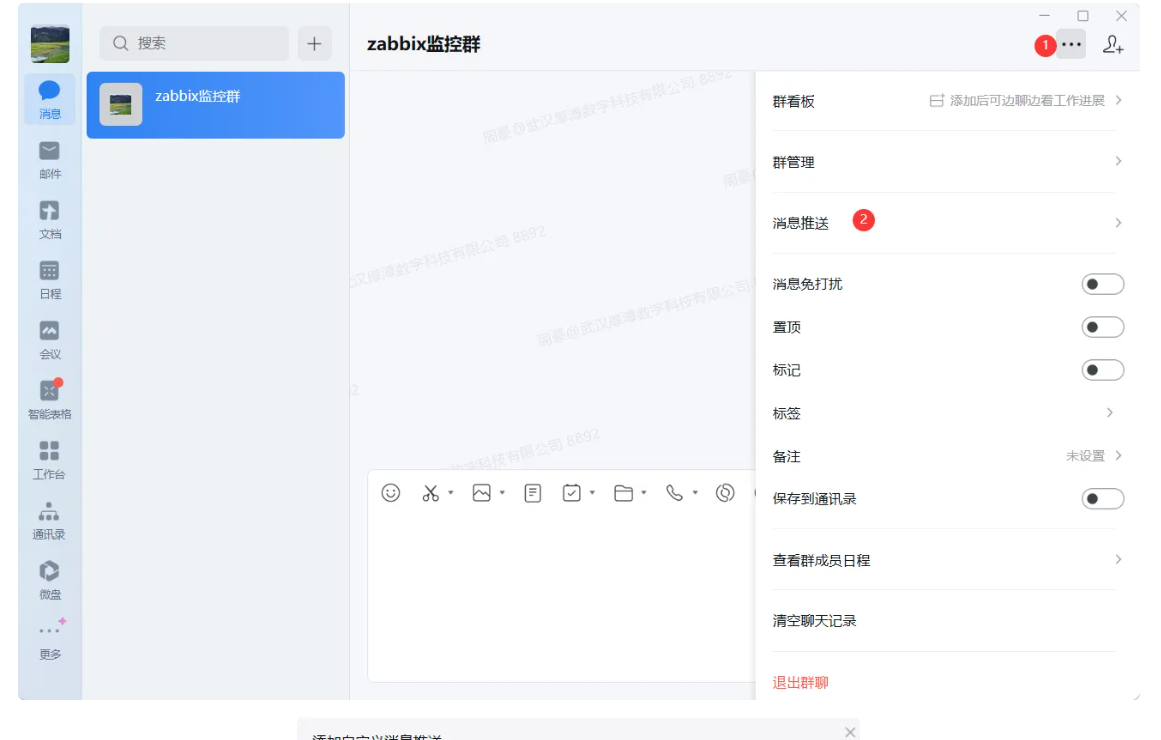1161x740 pixels.
Task: Open the 邮件 (Mail) sidebar icon
Action: click(49, 158)
